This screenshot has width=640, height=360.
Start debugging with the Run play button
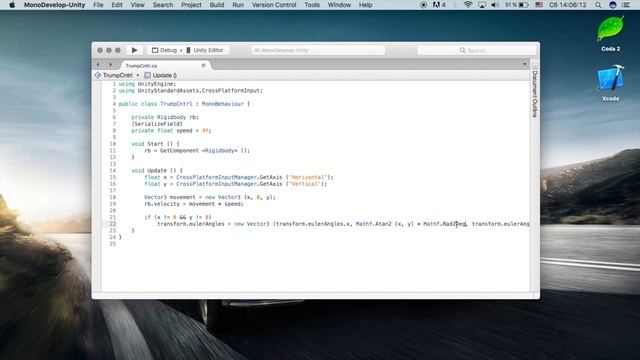point(134,50)
